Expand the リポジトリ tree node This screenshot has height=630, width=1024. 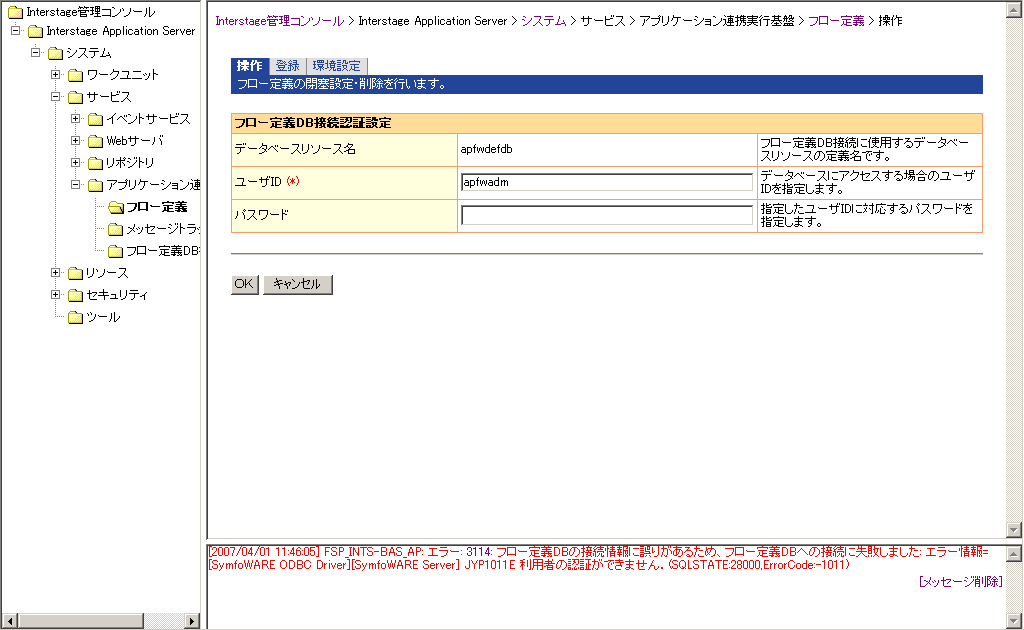click(x=76, y=162)
